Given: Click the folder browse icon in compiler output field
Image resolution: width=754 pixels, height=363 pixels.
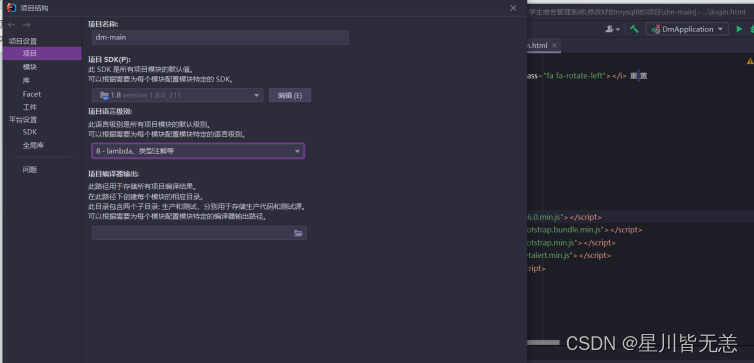Looking at the screenshot, I should click(x=299, y=233).
